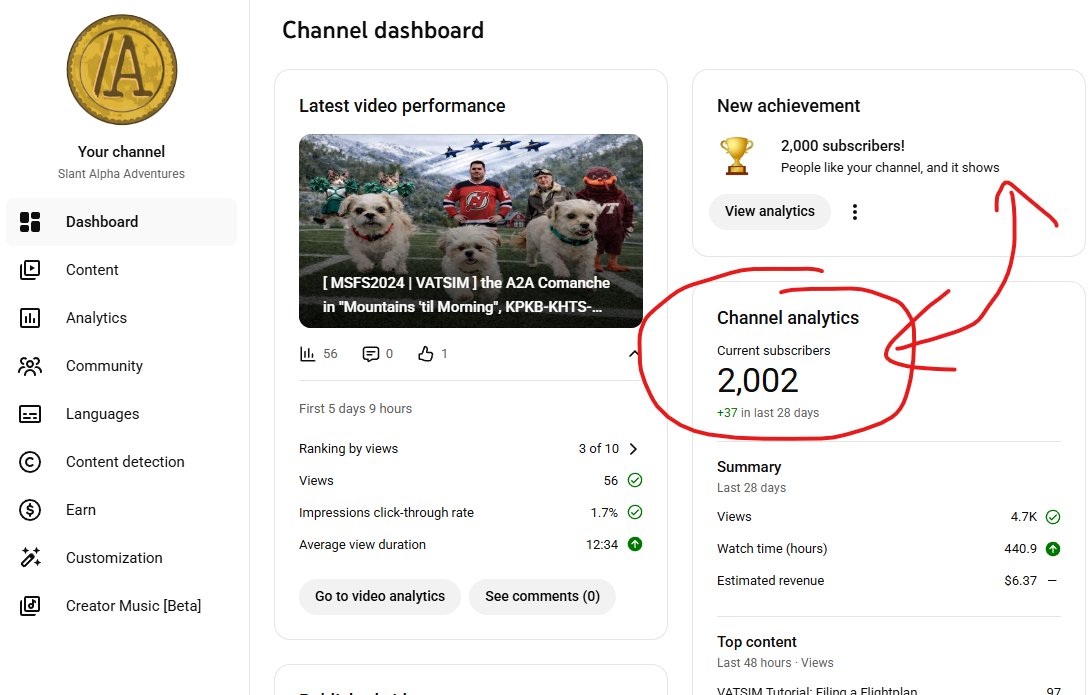
Task: Go to Content in the sidebar
Action: click(121, 270)
